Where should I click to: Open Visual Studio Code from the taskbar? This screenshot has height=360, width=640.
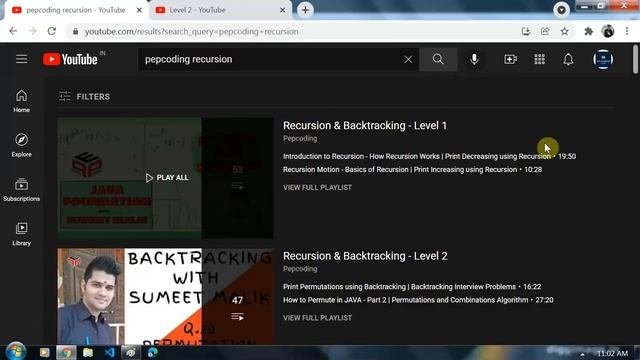(109, 352)
